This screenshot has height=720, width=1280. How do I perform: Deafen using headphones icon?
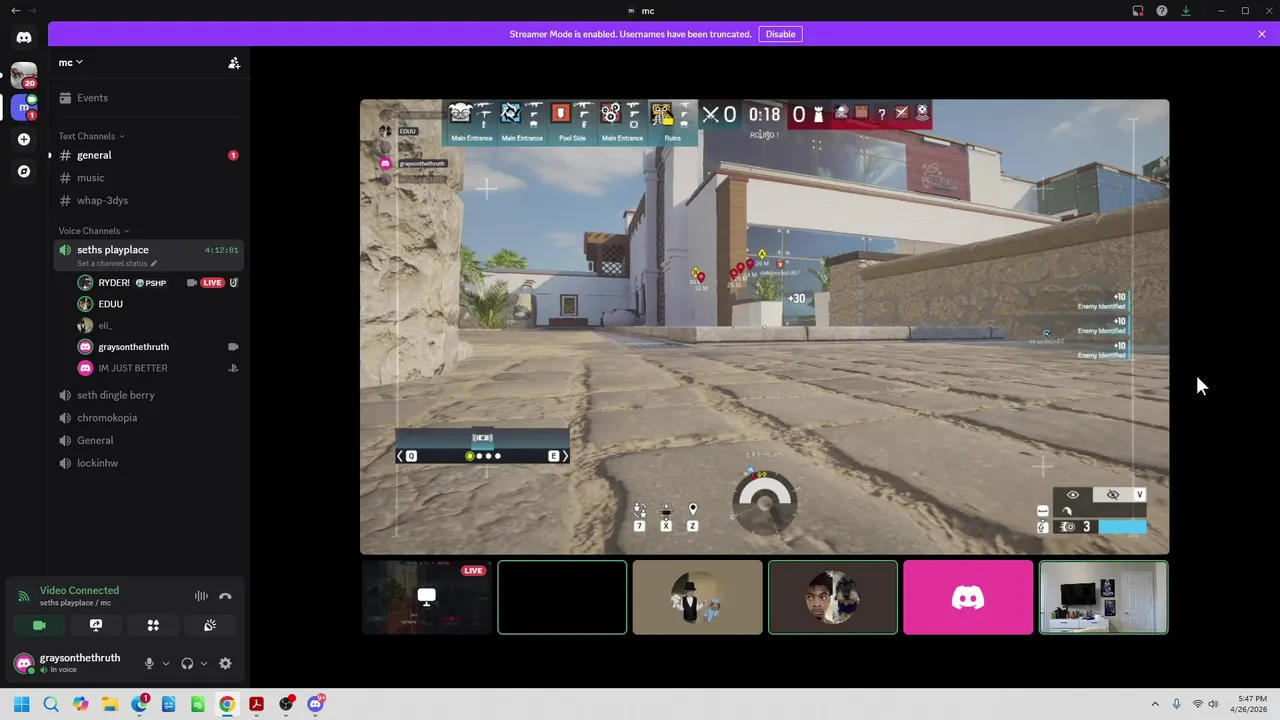tap(187, 663)
